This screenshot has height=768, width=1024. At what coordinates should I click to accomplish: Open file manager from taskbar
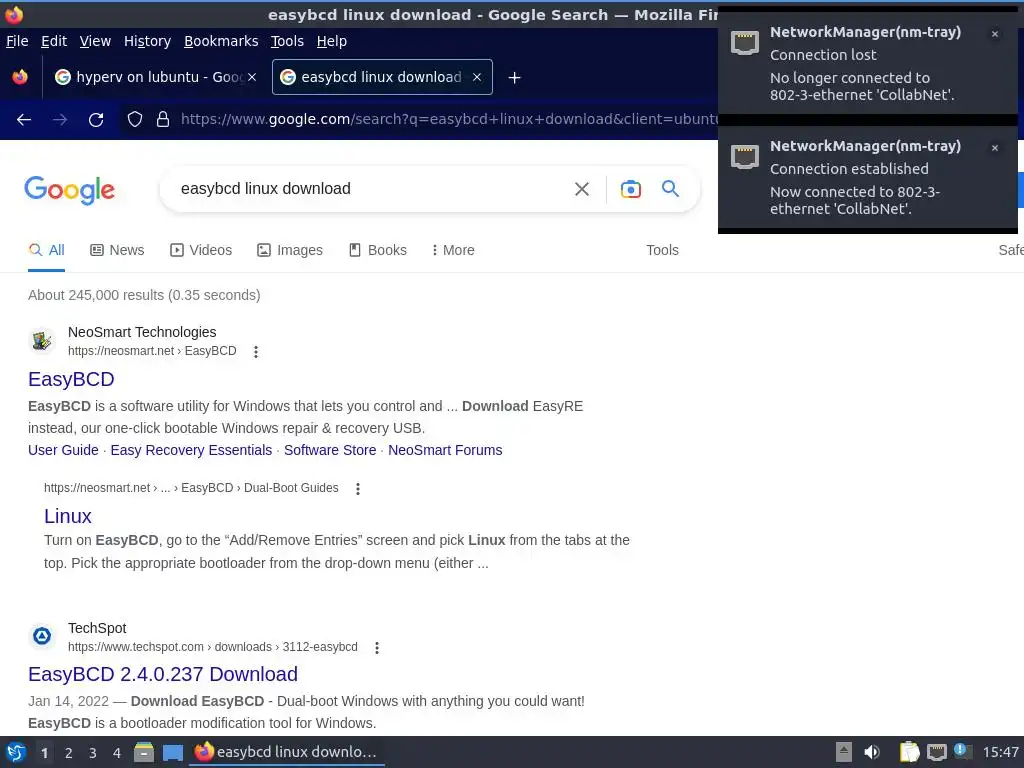click(x=144, y=752)
